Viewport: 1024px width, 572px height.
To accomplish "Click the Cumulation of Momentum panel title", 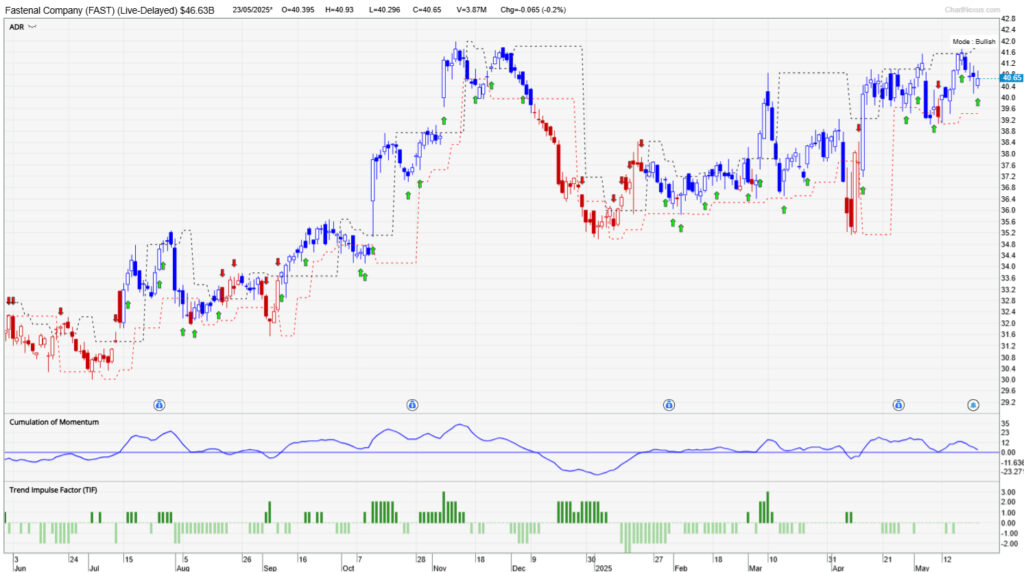I will point(54,422).
